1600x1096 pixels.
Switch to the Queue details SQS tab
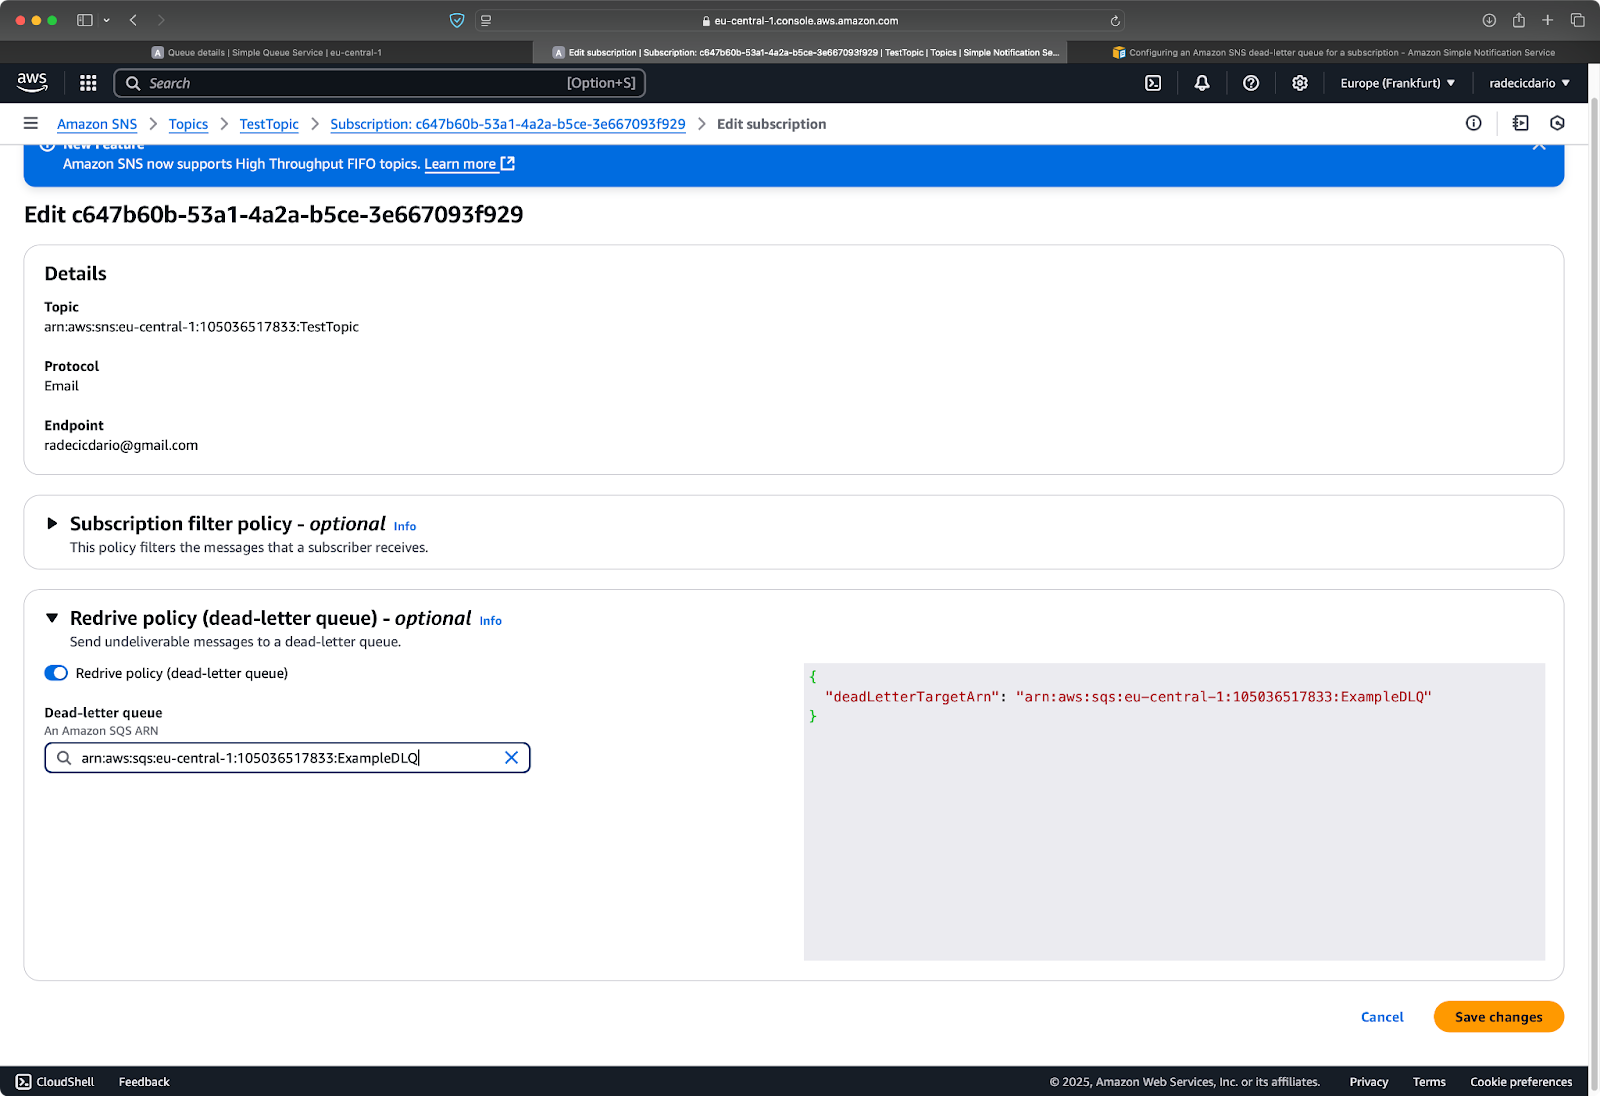[x=267, y=52]
